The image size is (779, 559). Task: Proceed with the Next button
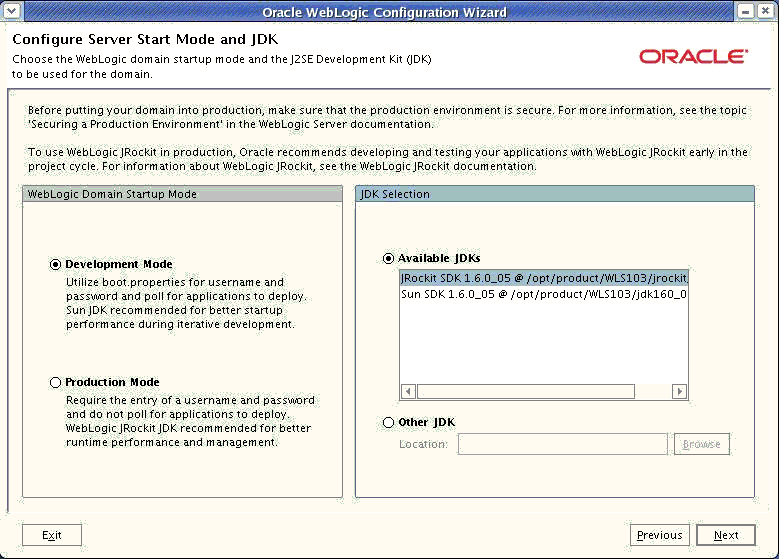click(x=726, y=535)
